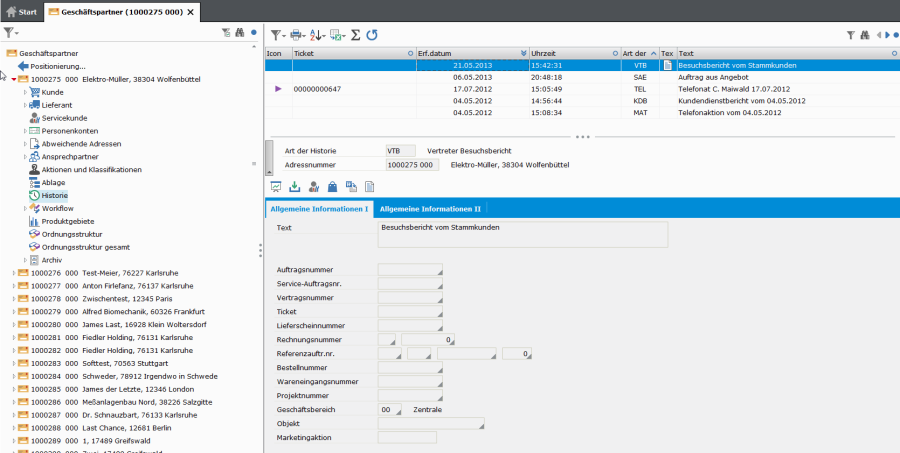Screen dimensions: 900x453
Task: Close the Geschäftspartner (1000275 000) tab
Action: click(191, 12)
